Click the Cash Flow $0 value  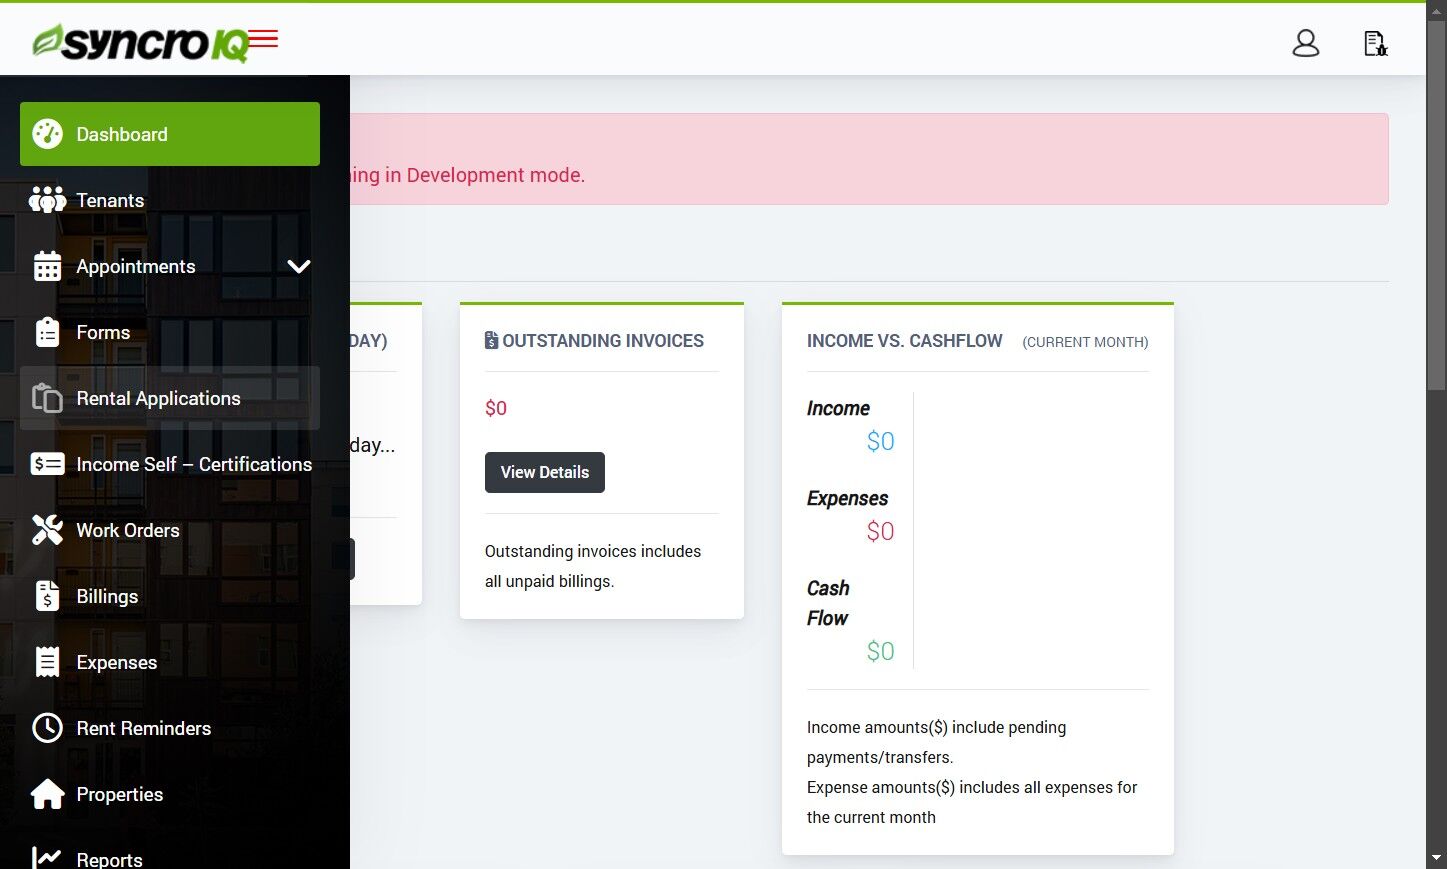pos(880,651)
